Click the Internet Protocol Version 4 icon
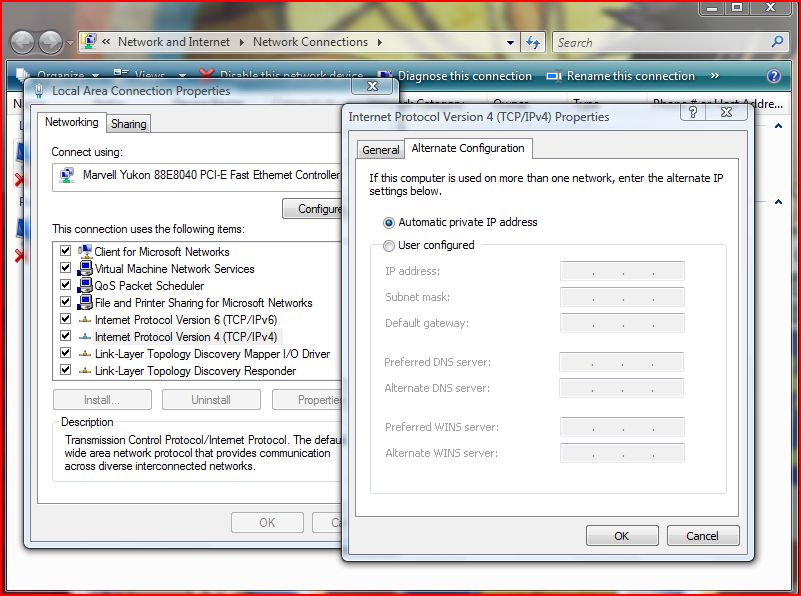Viewport: 801px width, 596px height. click(85, 337)
